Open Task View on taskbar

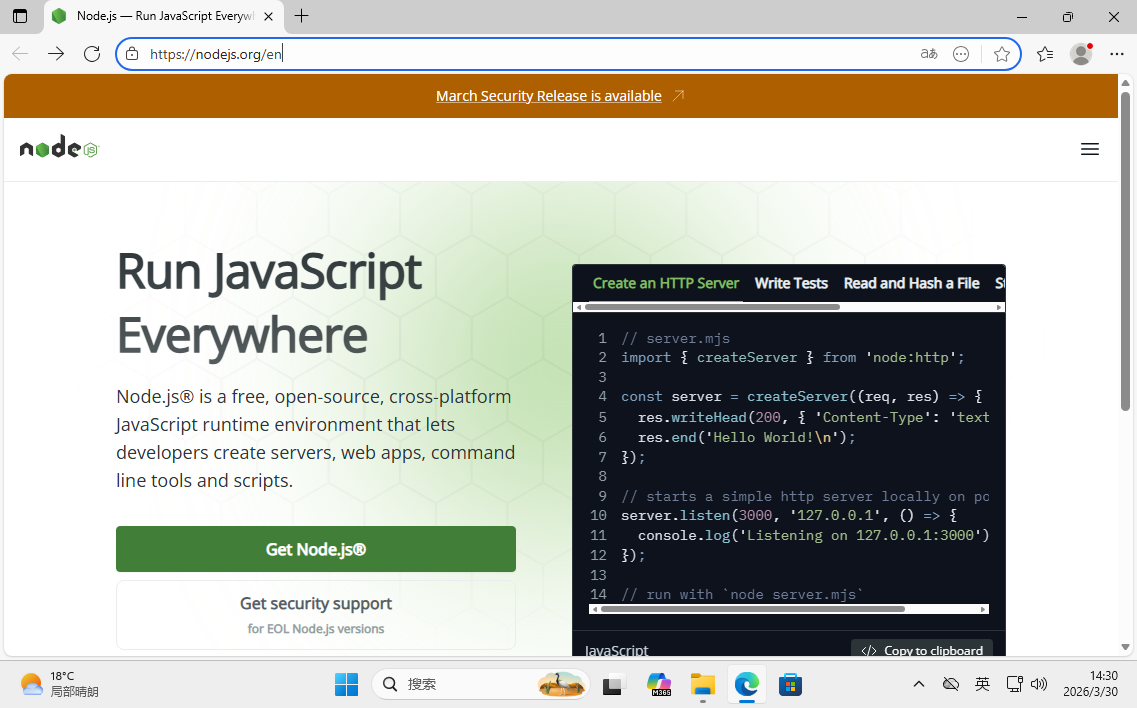coord(614,684)
